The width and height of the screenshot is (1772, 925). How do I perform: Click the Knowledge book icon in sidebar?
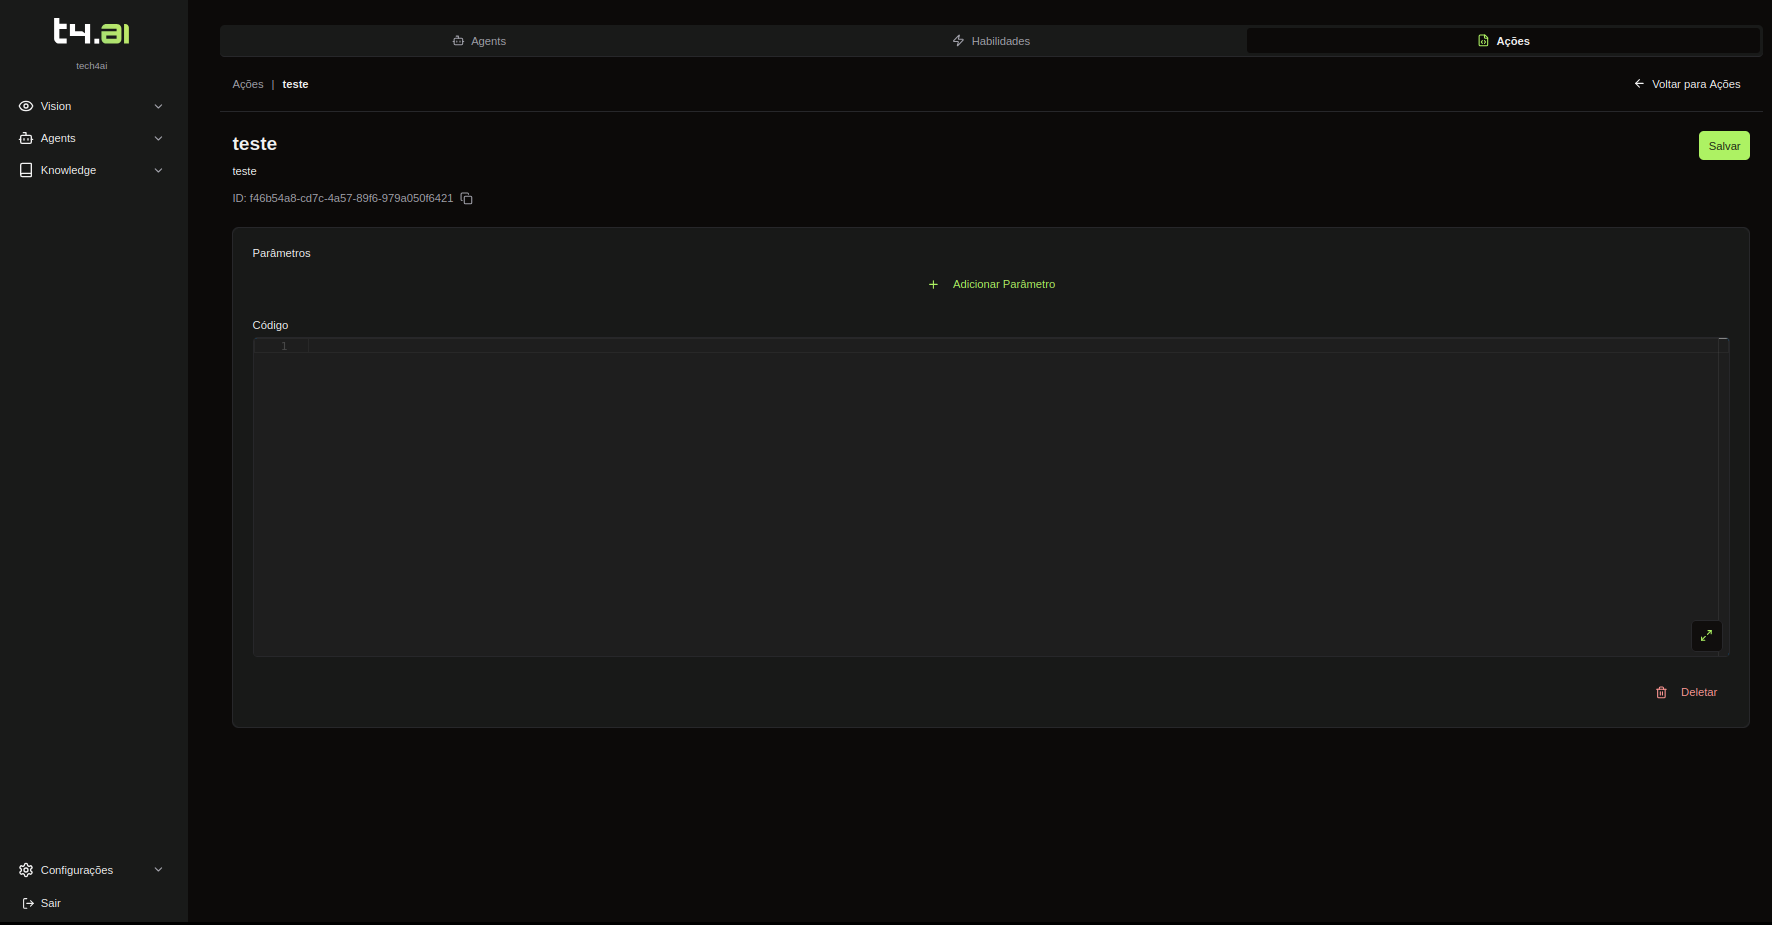click(x=26, y=170)
